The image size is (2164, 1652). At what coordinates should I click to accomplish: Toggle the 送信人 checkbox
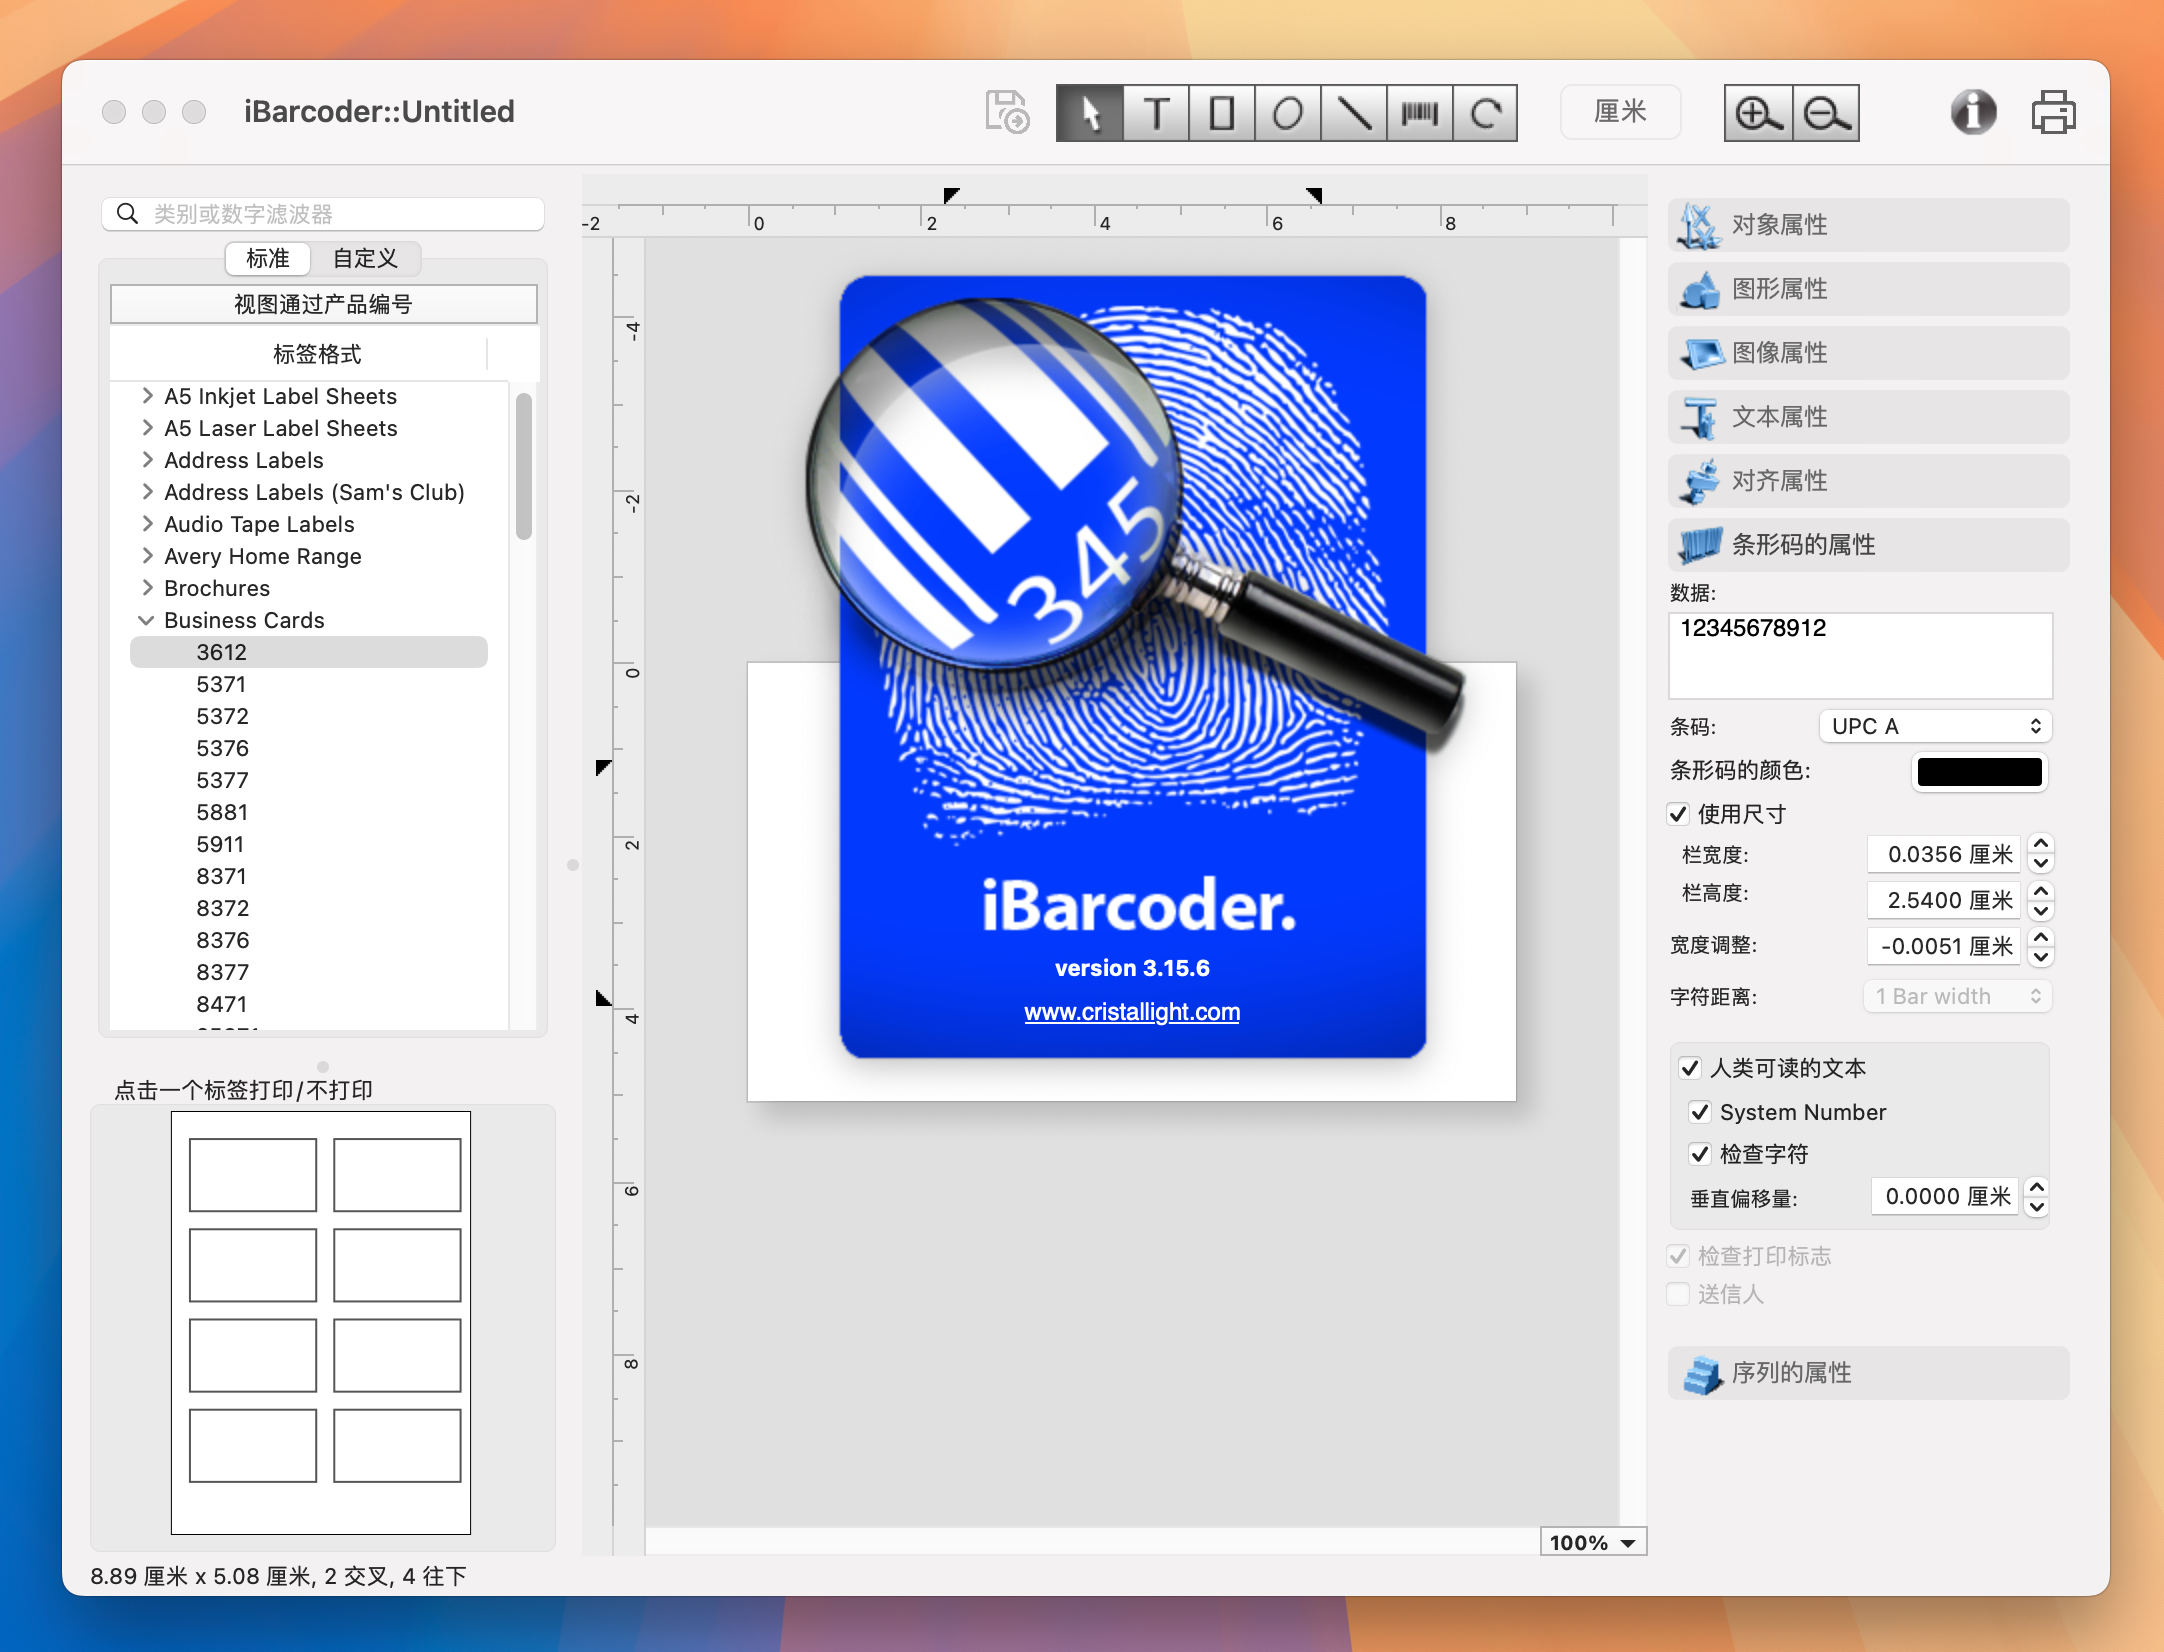click(x=1679, y=1294)
